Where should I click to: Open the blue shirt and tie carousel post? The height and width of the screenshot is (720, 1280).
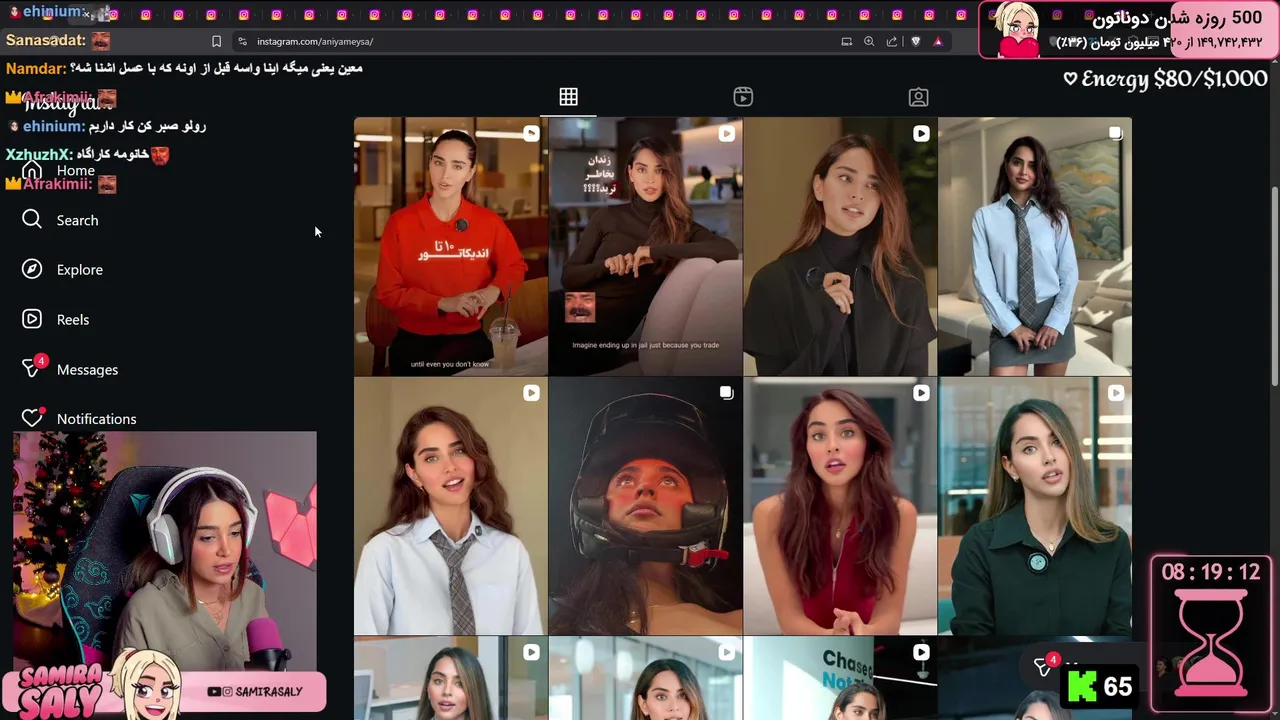click(x=1035, y=246)
